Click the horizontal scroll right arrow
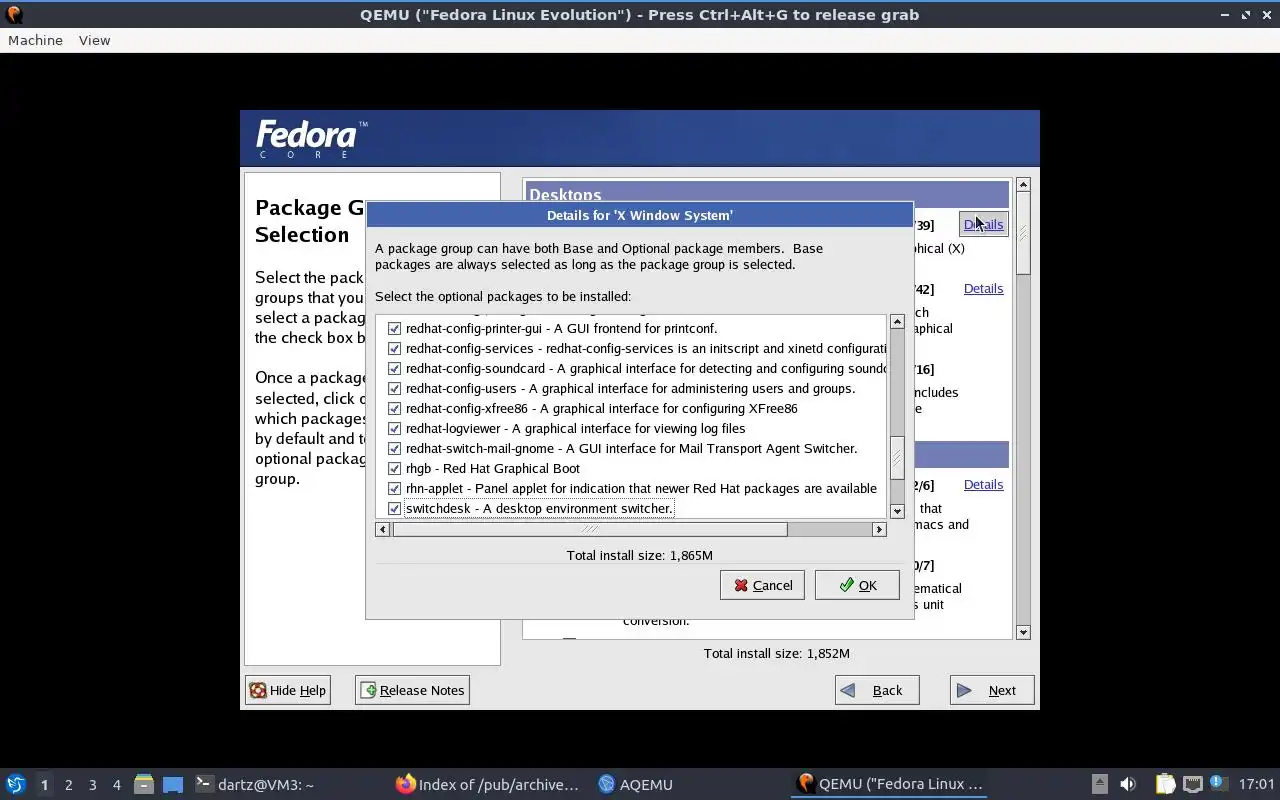1280x800 pixels. pyautogui.click(x=879, y=529)
